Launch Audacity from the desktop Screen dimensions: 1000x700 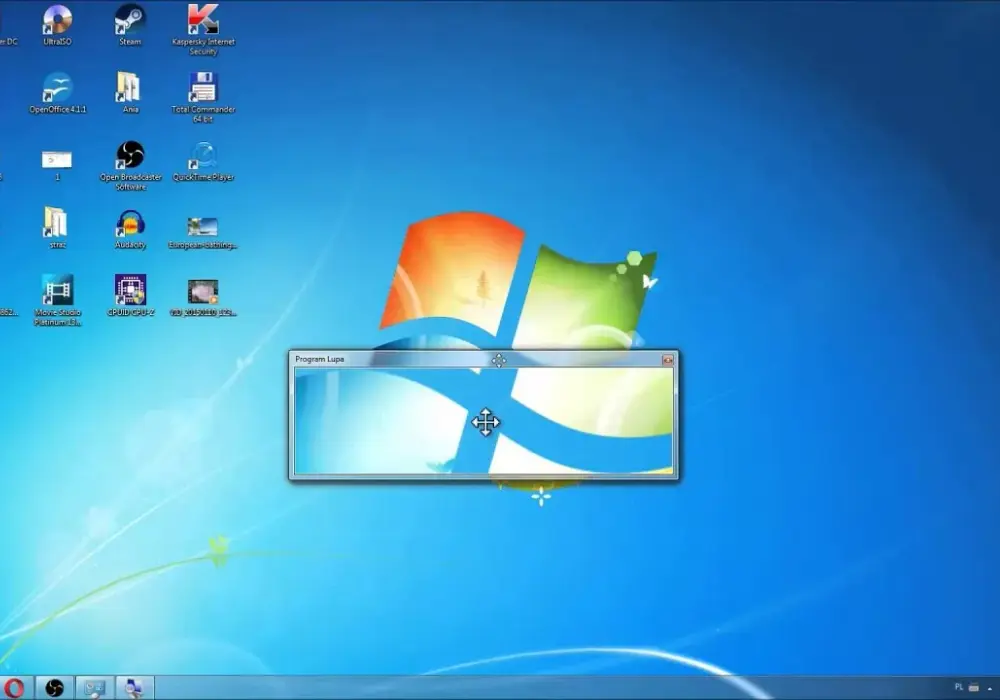point(130,228)
